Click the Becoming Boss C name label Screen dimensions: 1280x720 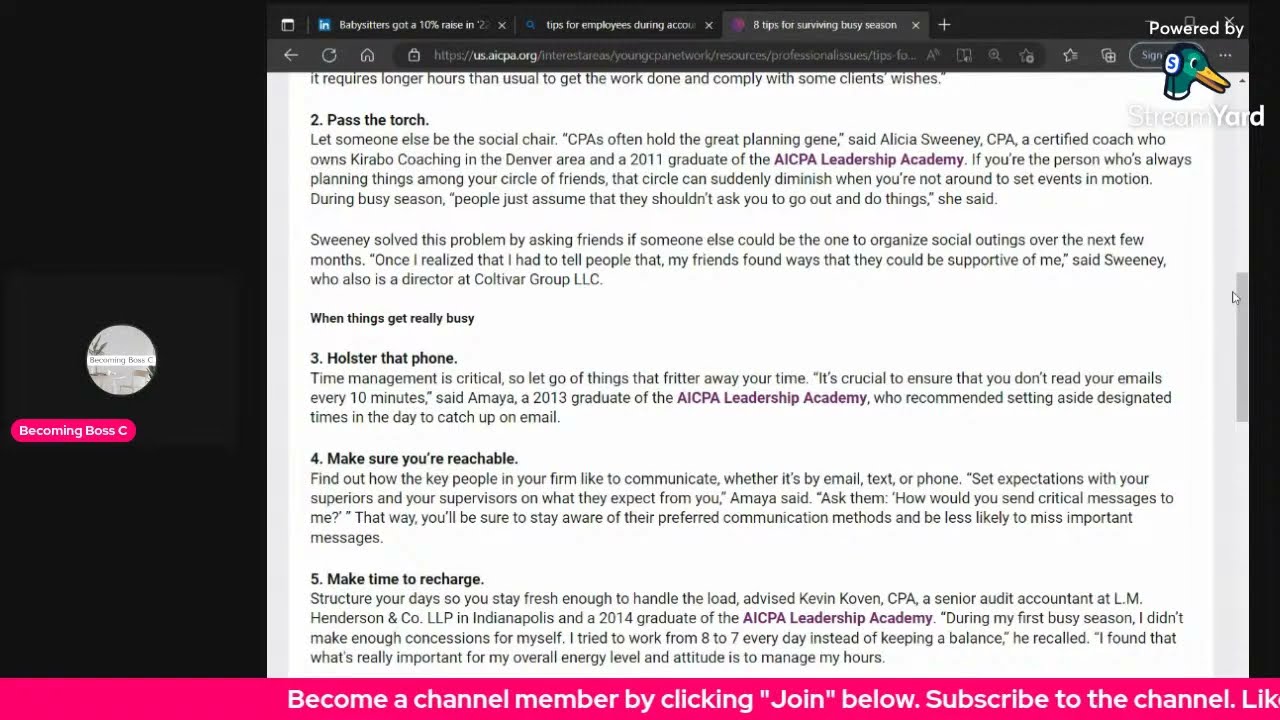(73, 431)
